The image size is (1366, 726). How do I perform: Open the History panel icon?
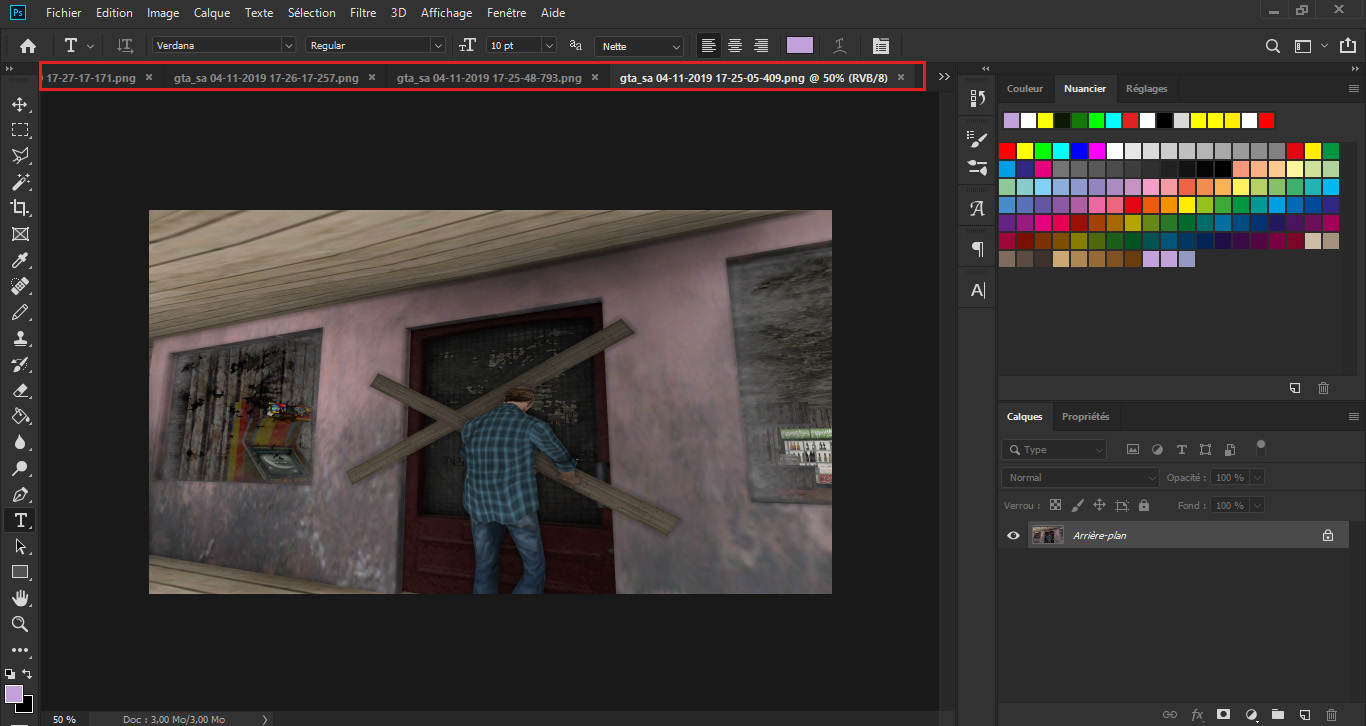pos(977,98)
